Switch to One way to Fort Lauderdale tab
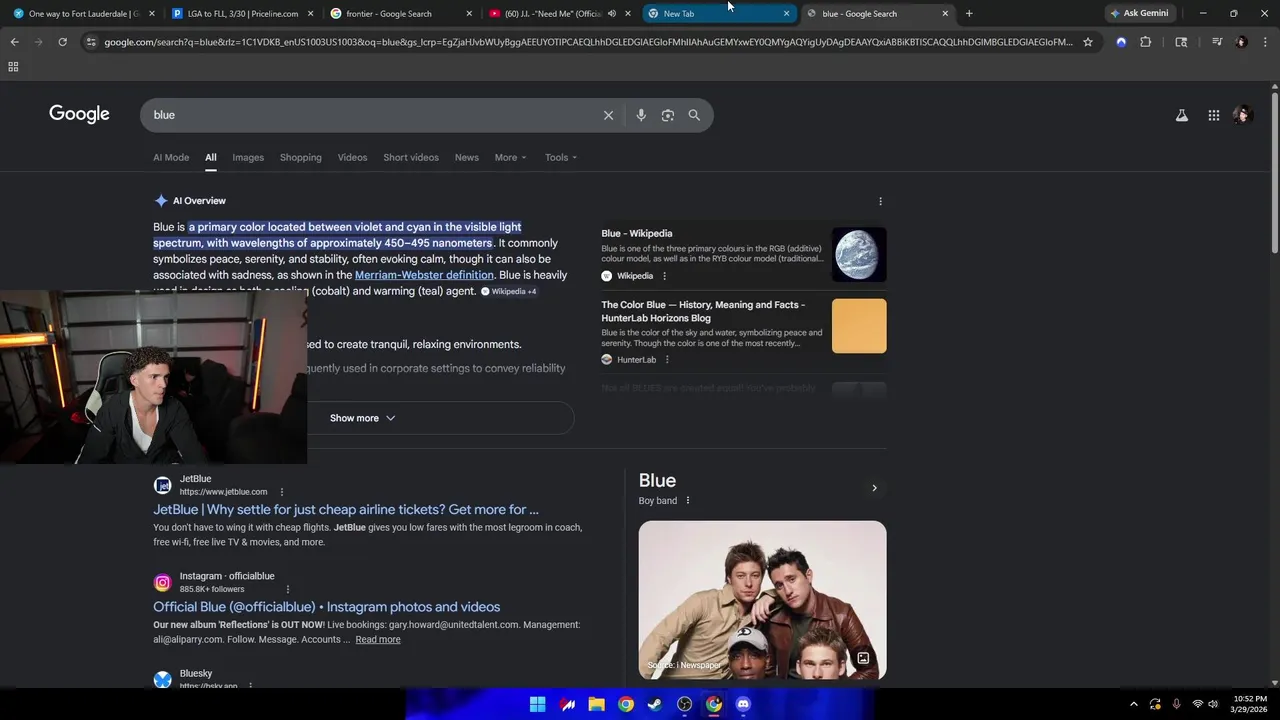The image size is (1280, 720). tap(85, 14)
